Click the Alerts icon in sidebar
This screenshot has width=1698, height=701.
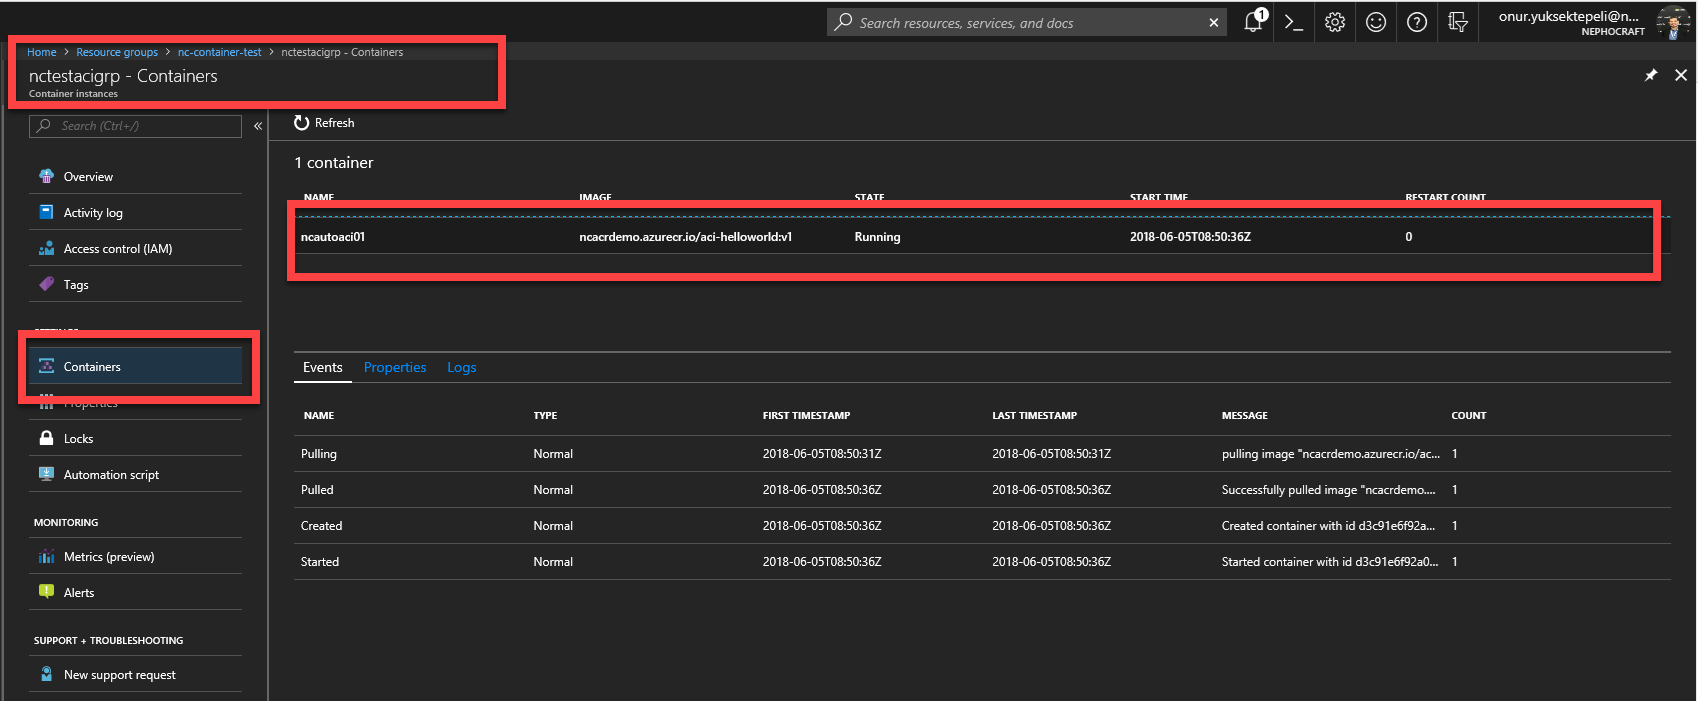click(x=46, y=592)
